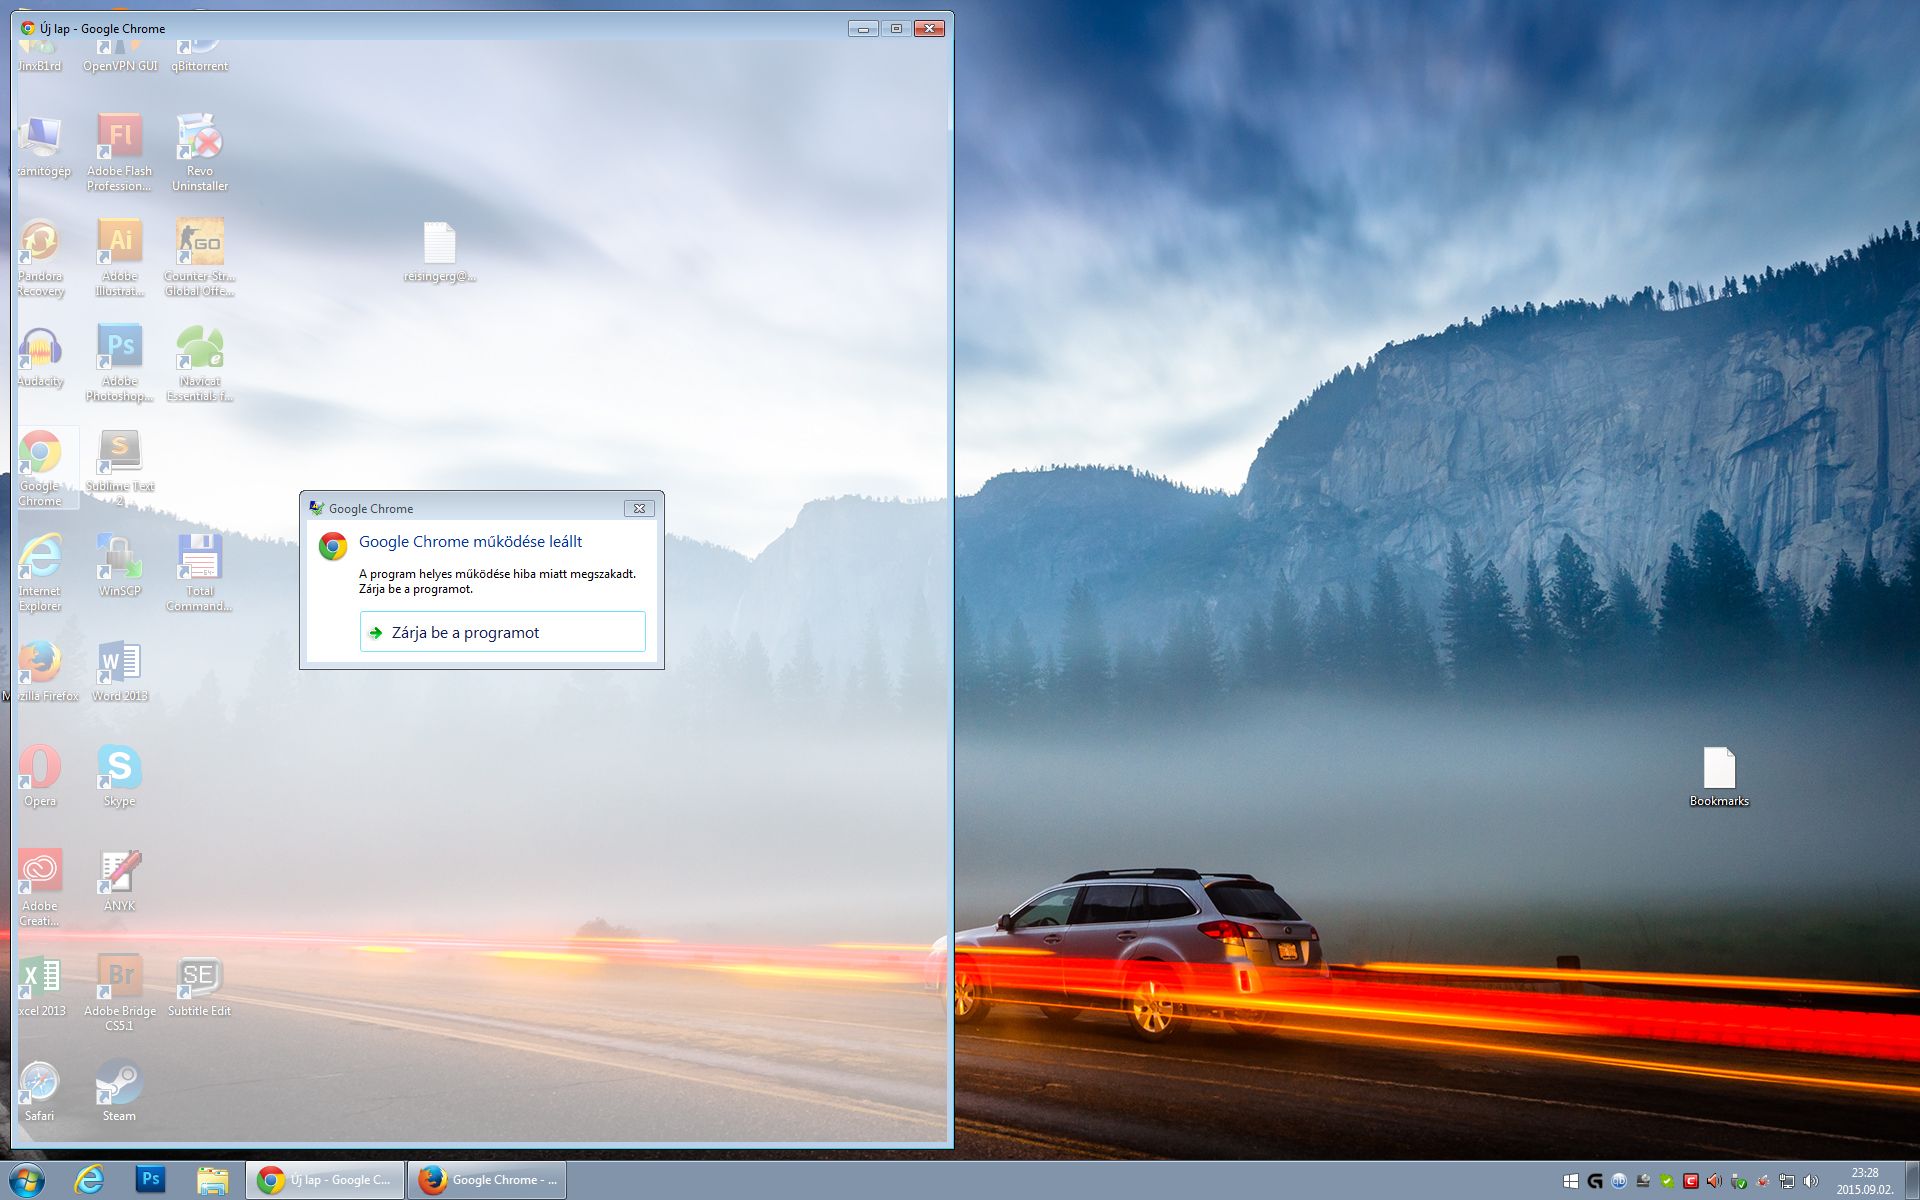Open Photoshop from the taskbar
This screenshot has width=1920, height=1200.
[150, 1180]
